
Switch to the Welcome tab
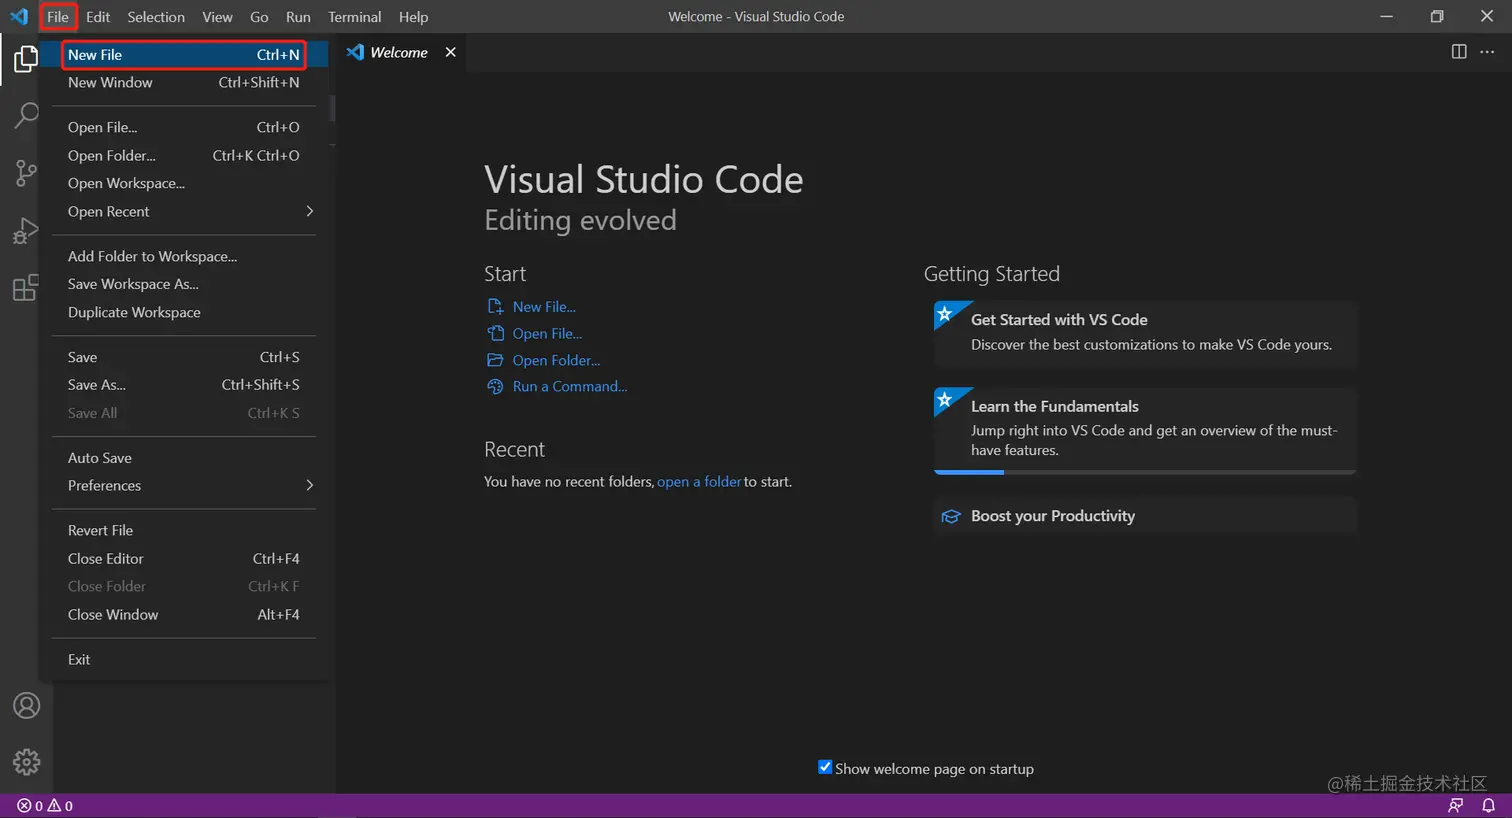point(397,52)
